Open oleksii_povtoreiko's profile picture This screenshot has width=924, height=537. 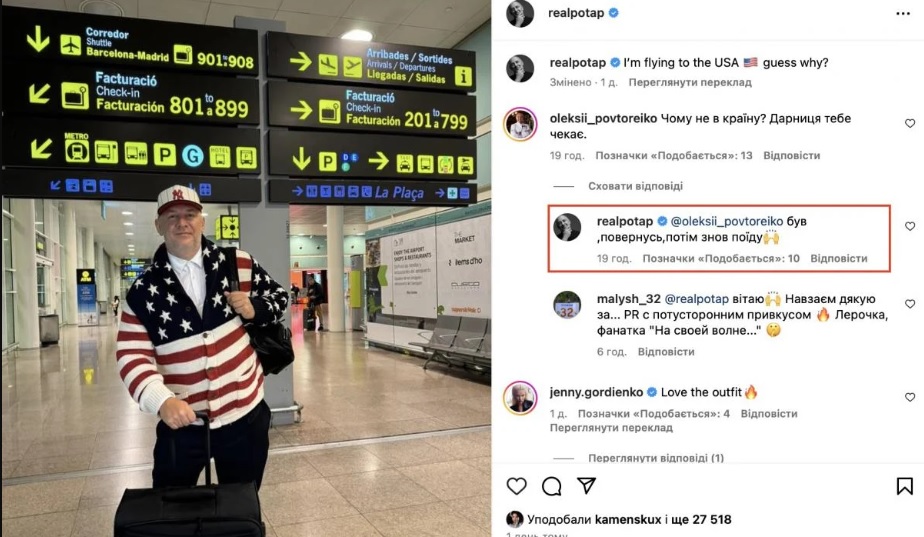click(520, 124)
